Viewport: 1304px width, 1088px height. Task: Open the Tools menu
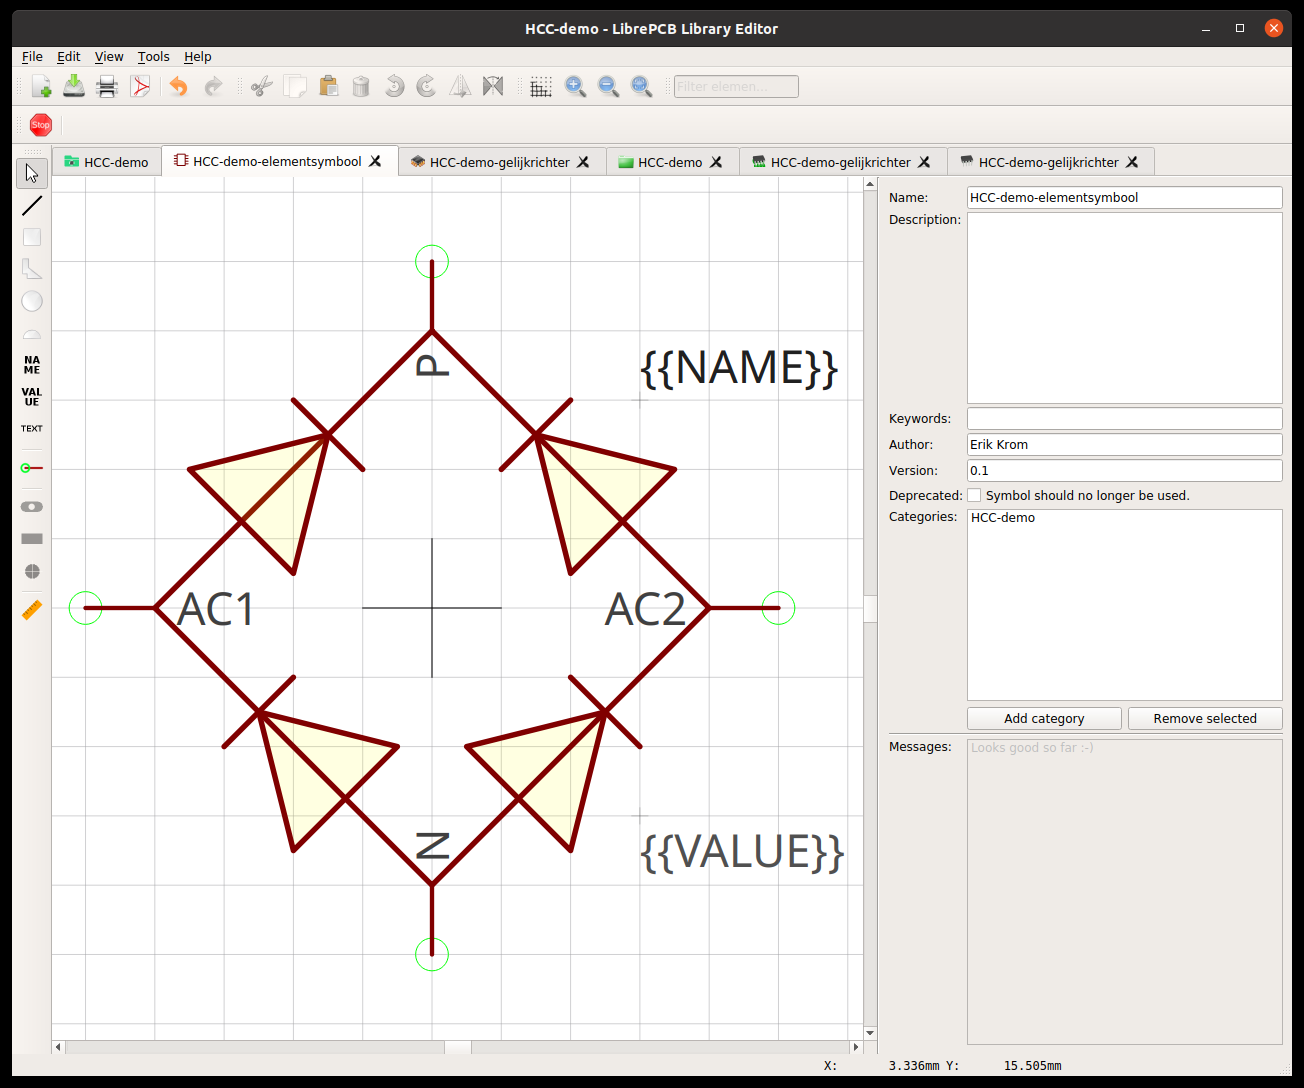(x=153, y=57)
